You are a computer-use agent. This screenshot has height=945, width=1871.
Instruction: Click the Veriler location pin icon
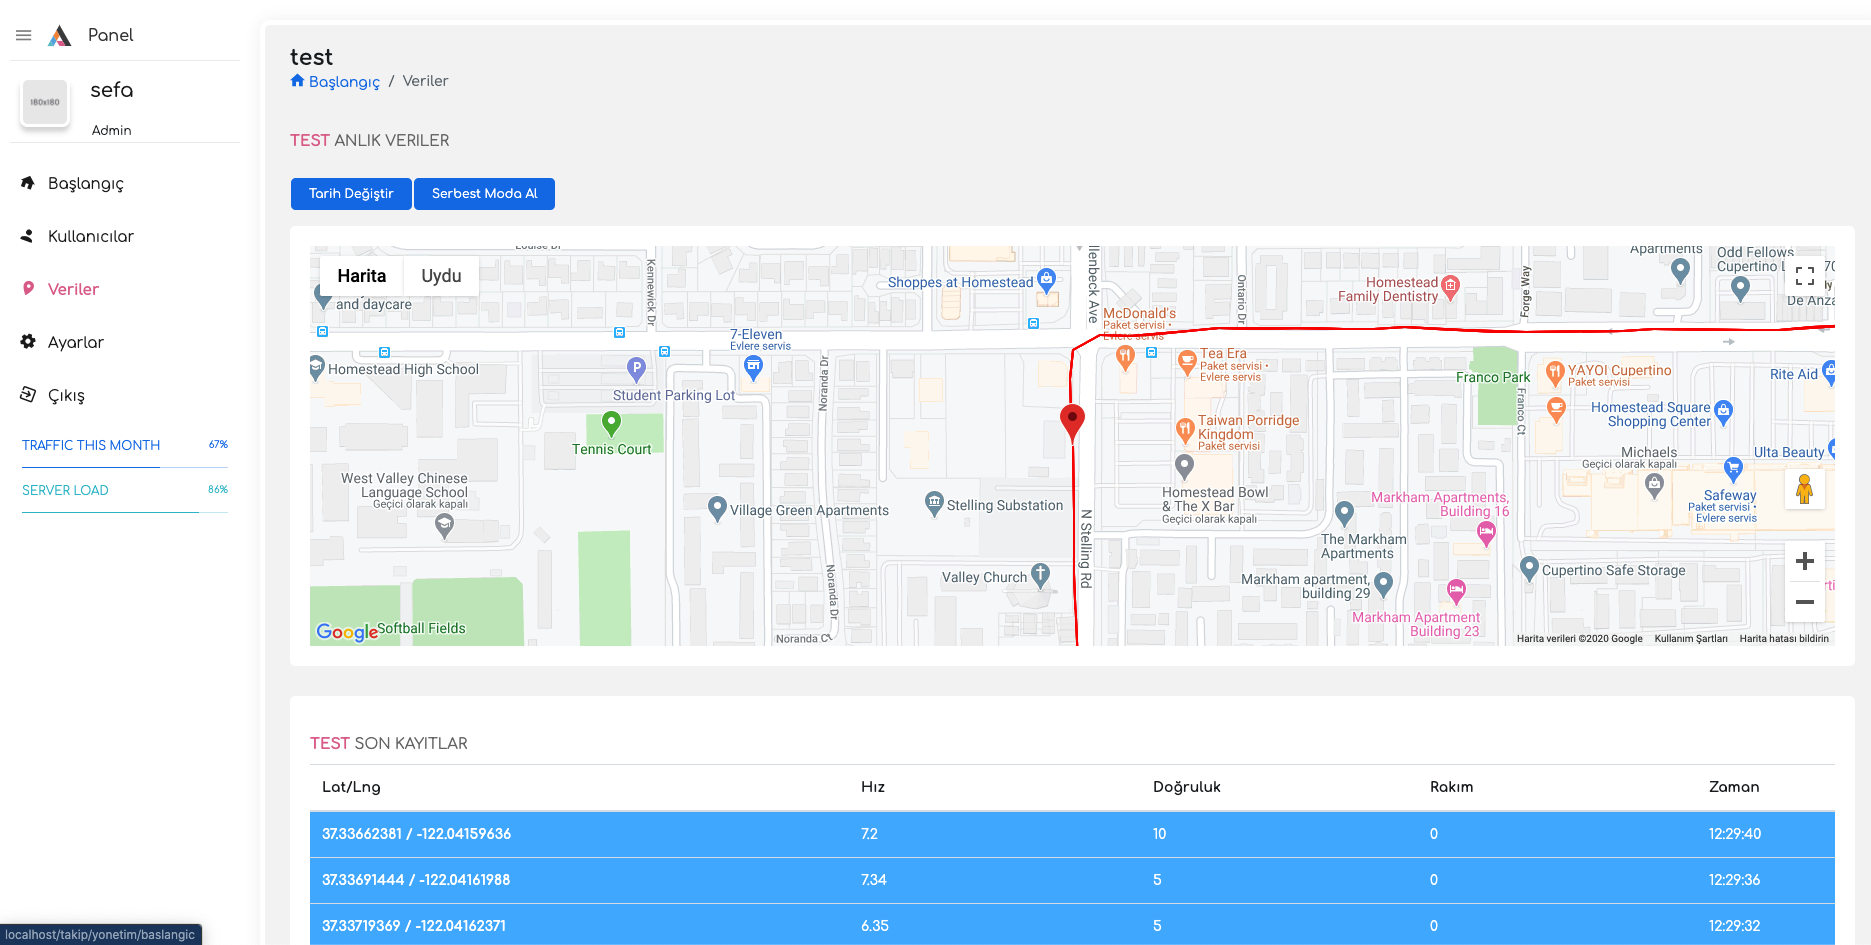pyautogui.click(x=28, y=289)
